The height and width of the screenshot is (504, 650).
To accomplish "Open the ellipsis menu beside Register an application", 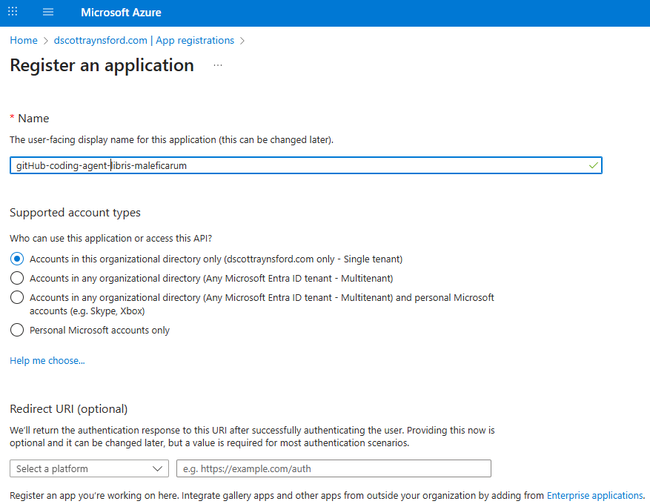I will tap(218, 65).
